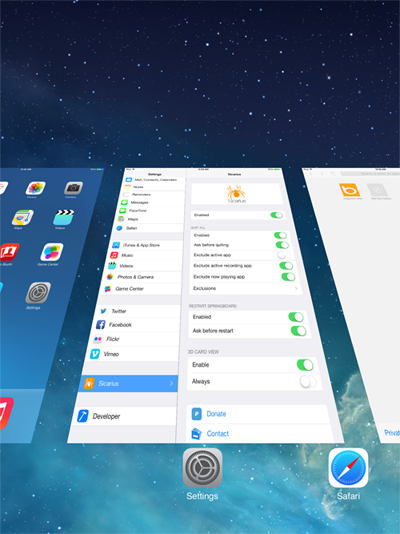The width and height of the screenshot is (400, 534).
Task: Toggle Enabled switch under Quit All
Action: pos(280,235)
